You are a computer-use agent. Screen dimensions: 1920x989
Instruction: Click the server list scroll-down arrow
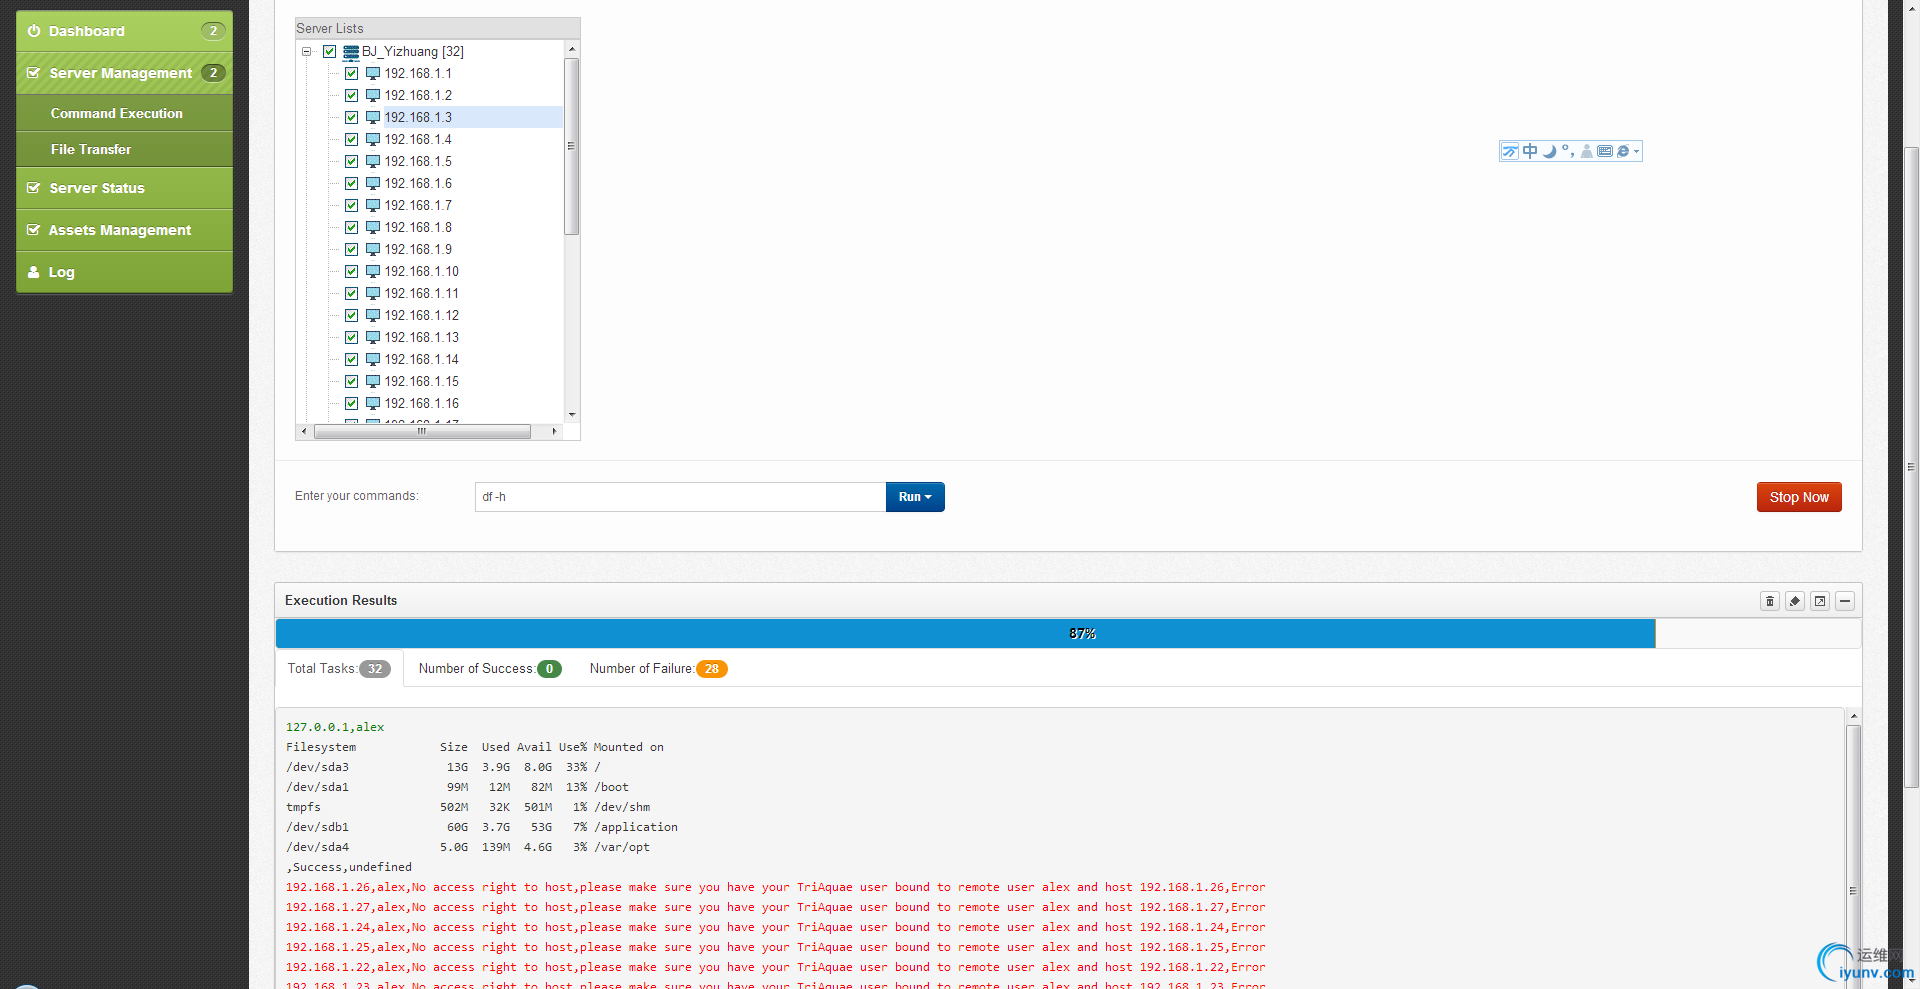(572, 414)
